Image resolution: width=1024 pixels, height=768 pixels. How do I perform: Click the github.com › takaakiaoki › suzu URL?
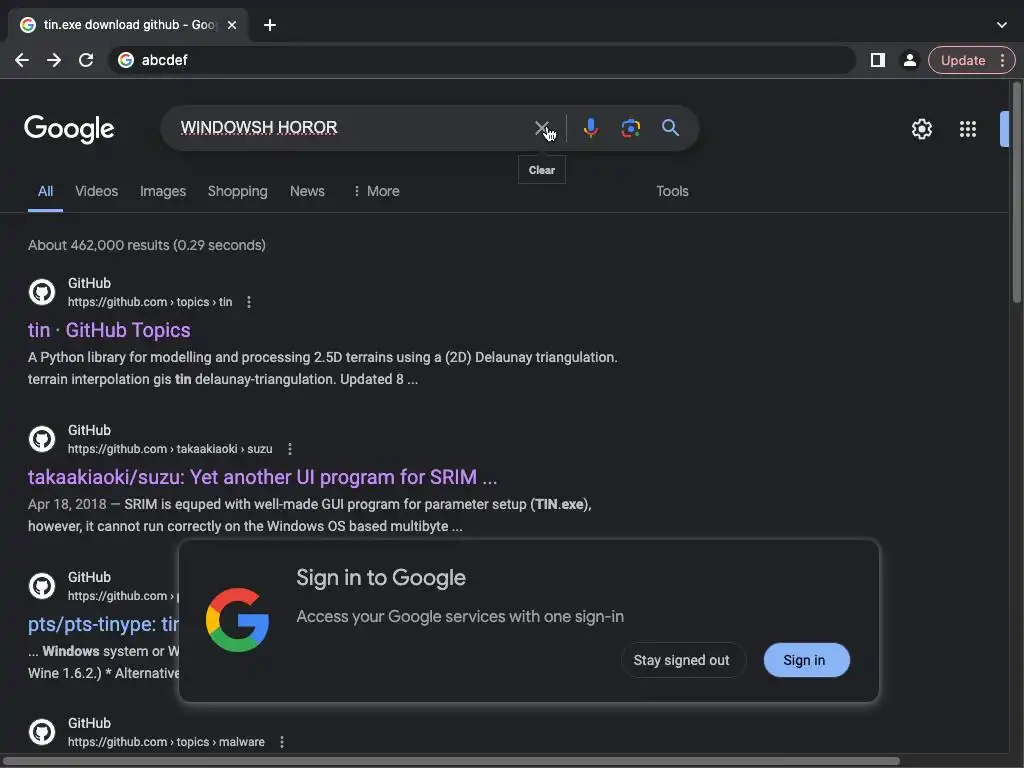coord(170,449)
